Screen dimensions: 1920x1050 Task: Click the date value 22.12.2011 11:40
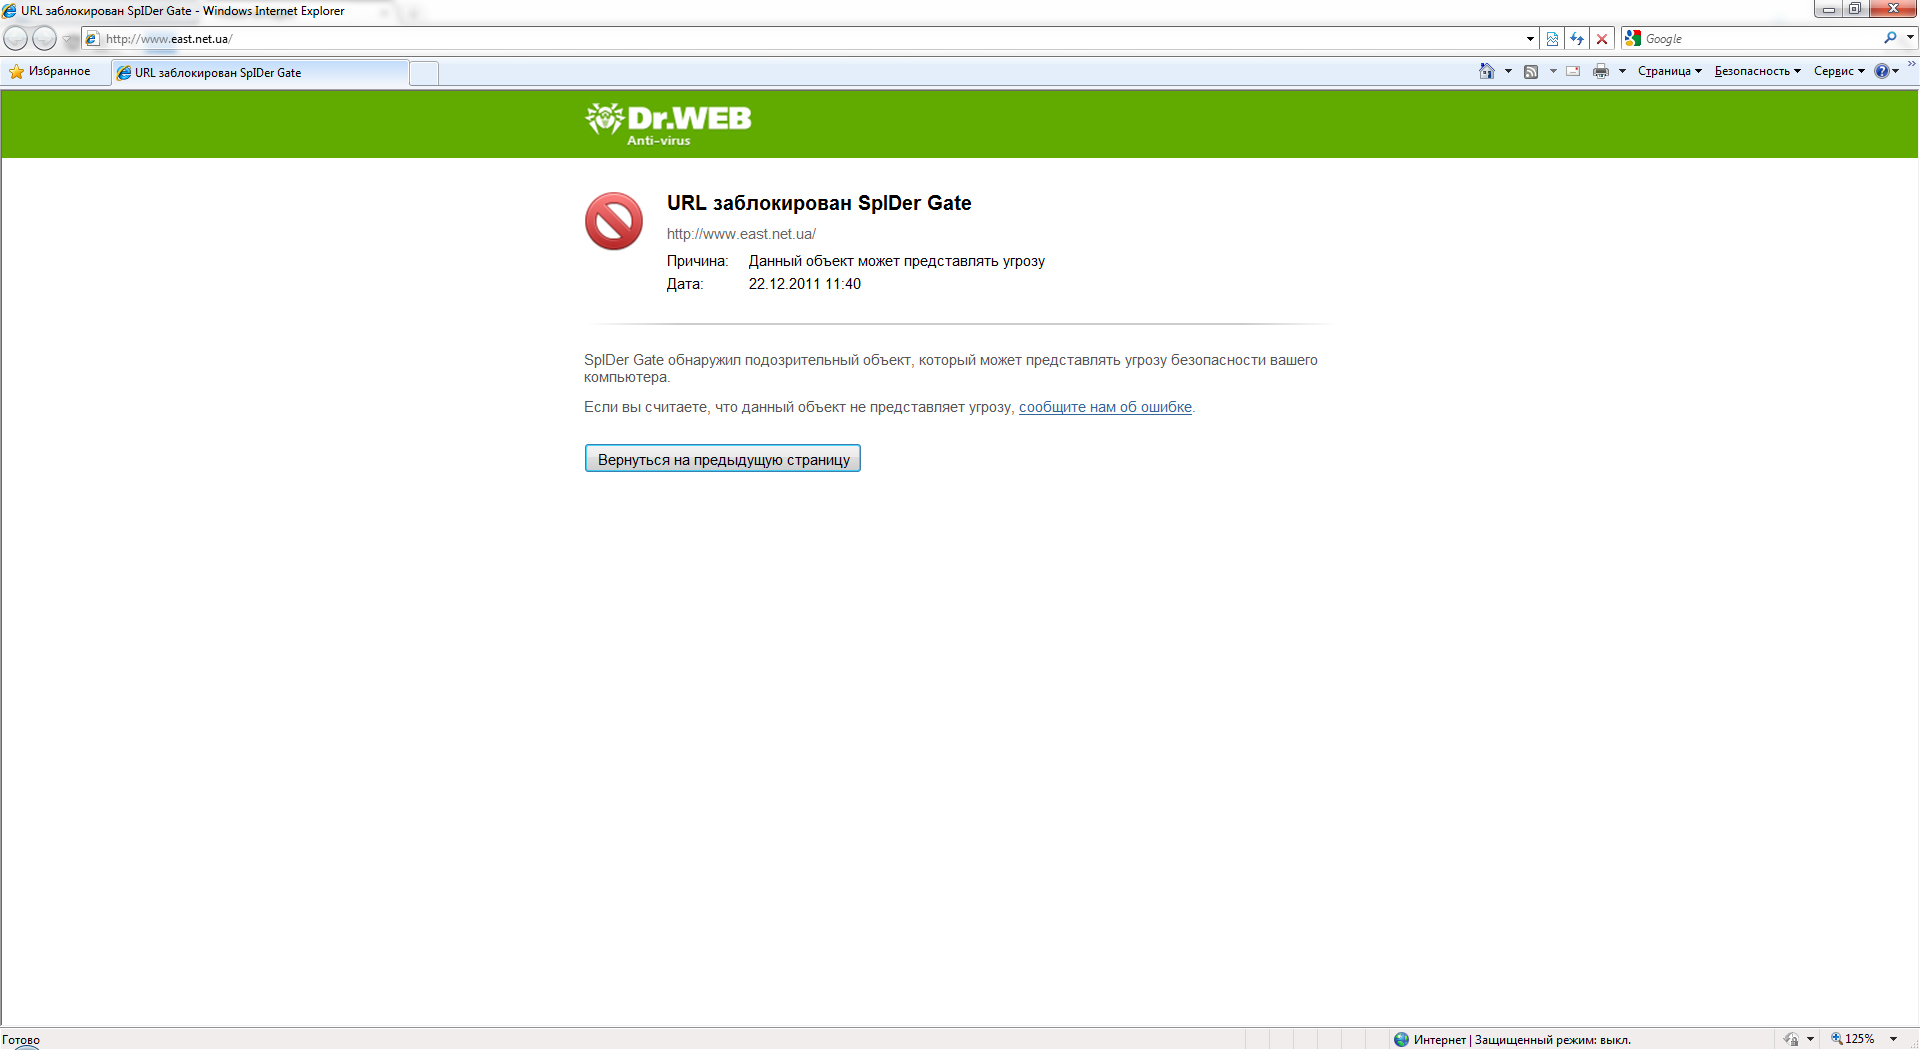coord(805,284)
